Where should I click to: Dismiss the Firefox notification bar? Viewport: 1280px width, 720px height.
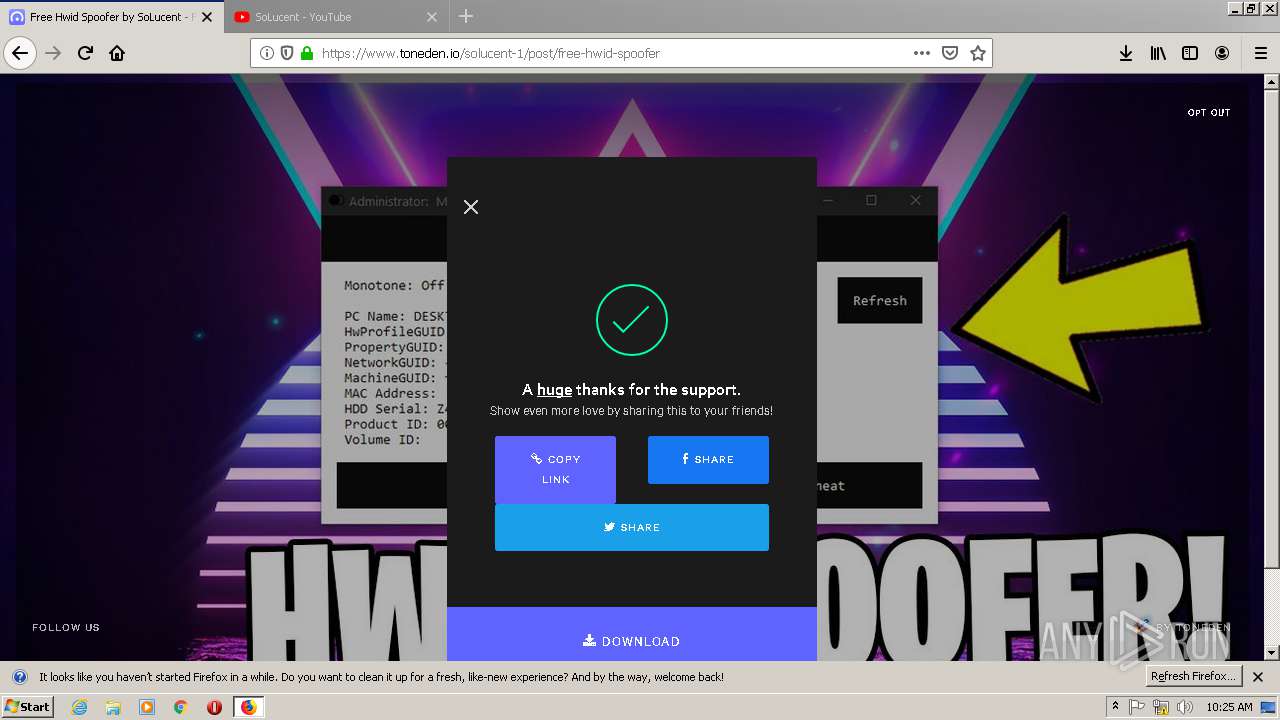click(x=1258, y=677)
